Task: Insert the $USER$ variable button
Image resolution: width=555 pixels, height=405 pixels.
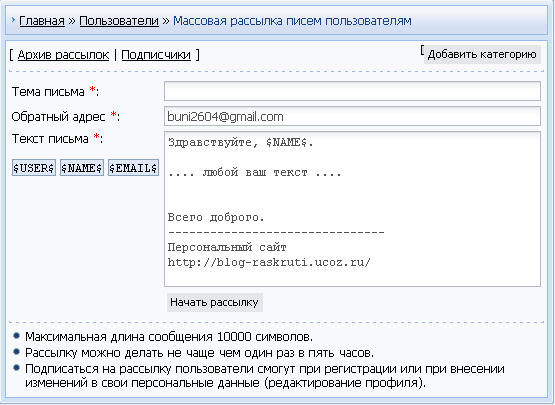Action: [34, 168]
